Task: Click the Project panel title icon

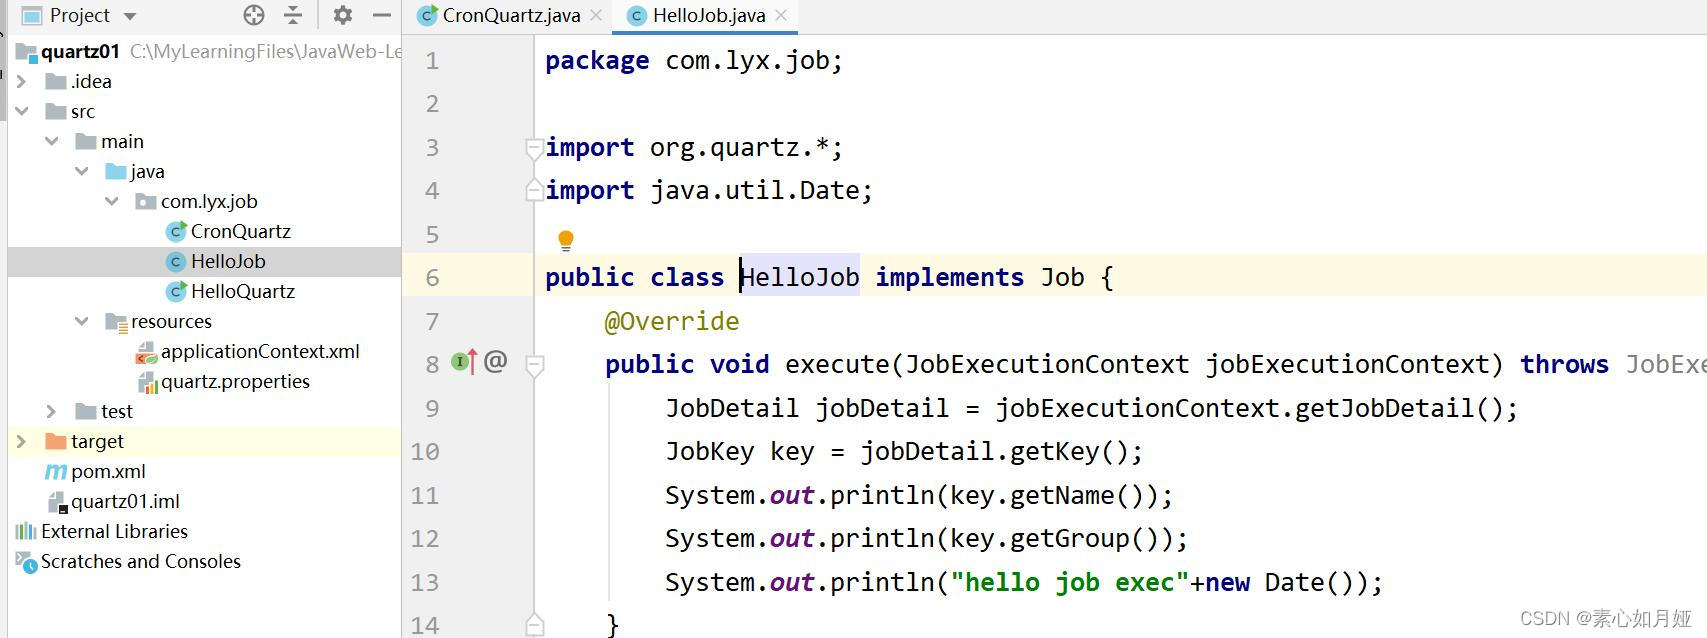Action: click(31, 15)
